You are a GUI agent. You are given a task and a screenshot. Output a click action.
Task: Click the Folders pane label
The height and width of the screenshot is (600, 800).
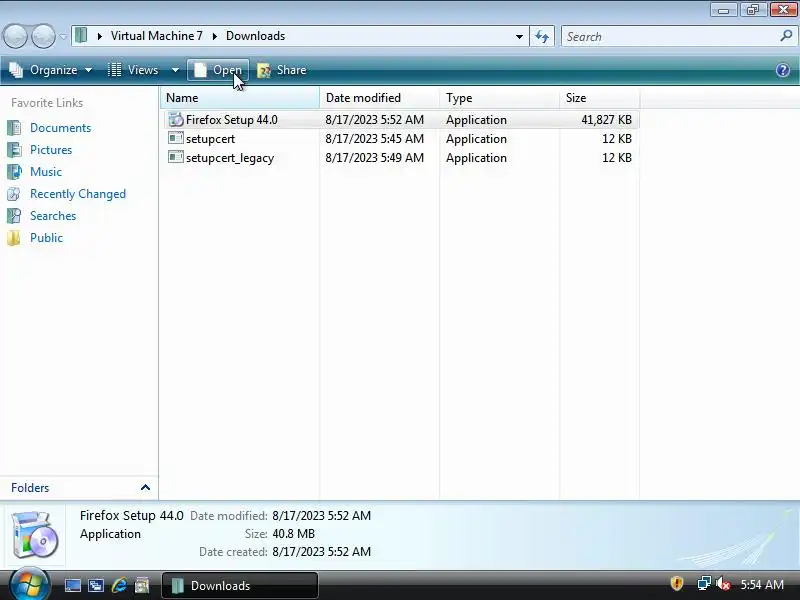[30, 488]
